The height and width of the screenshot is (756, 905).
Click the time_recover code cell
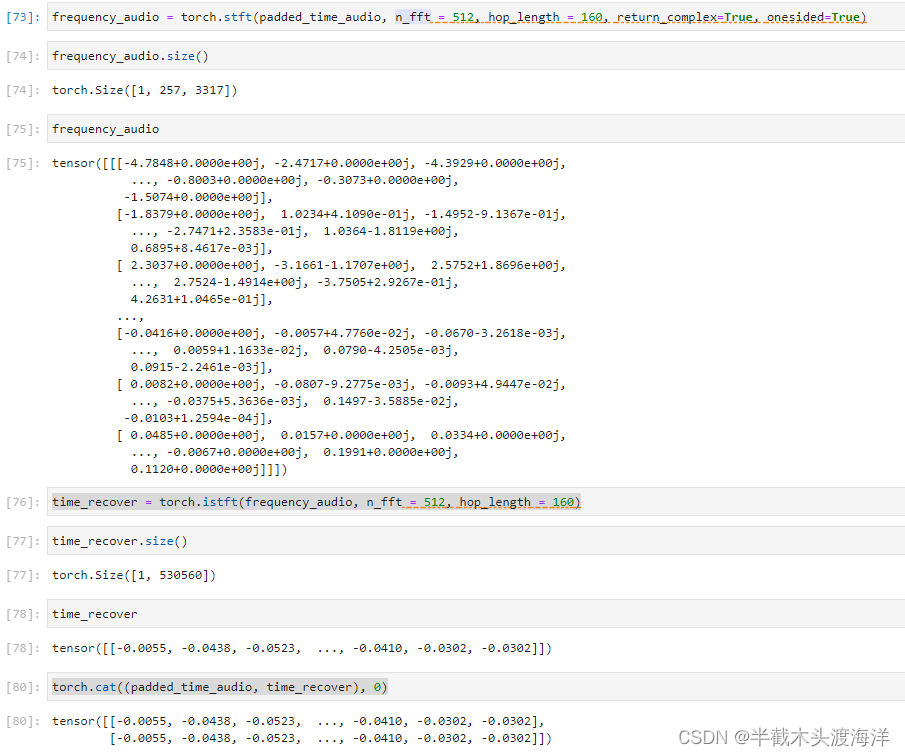[476, 614]
